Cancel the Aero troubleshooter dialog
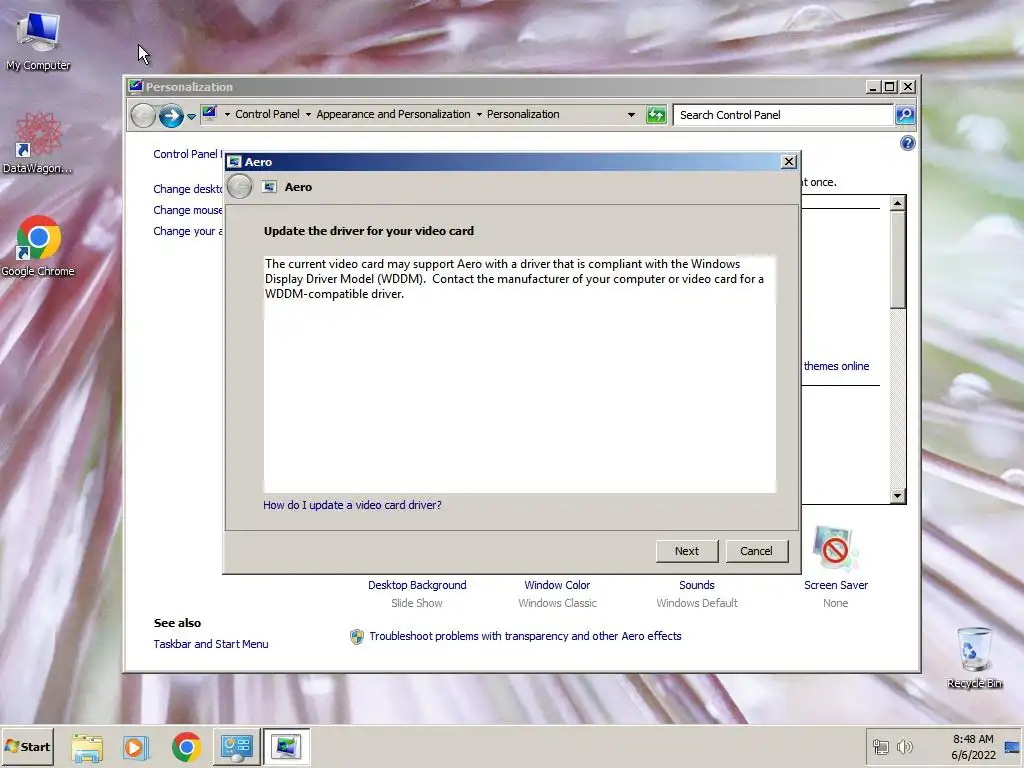 tap(756, 551)
